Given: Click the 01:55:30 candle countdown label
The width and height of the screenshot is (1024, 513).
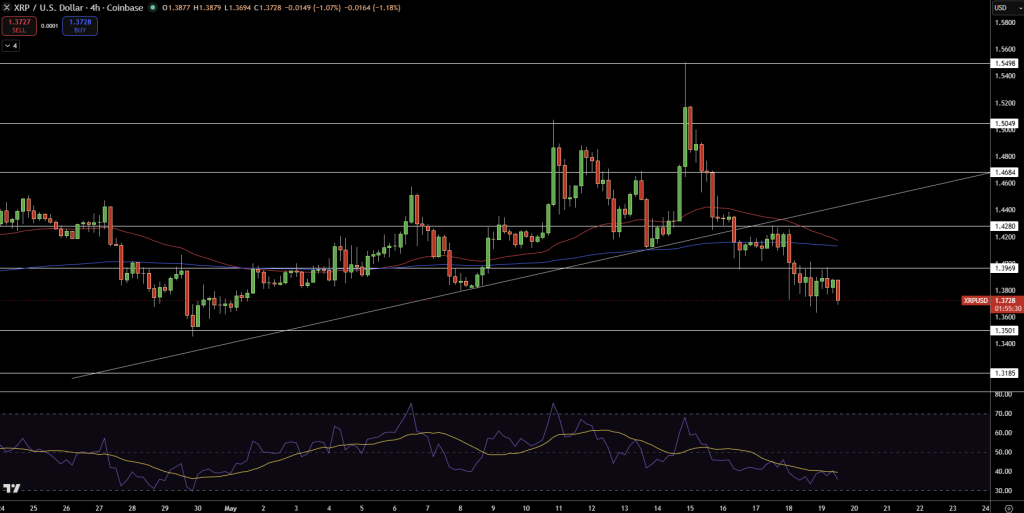Looking at the screenshot, I should [x=1008, y=308].
